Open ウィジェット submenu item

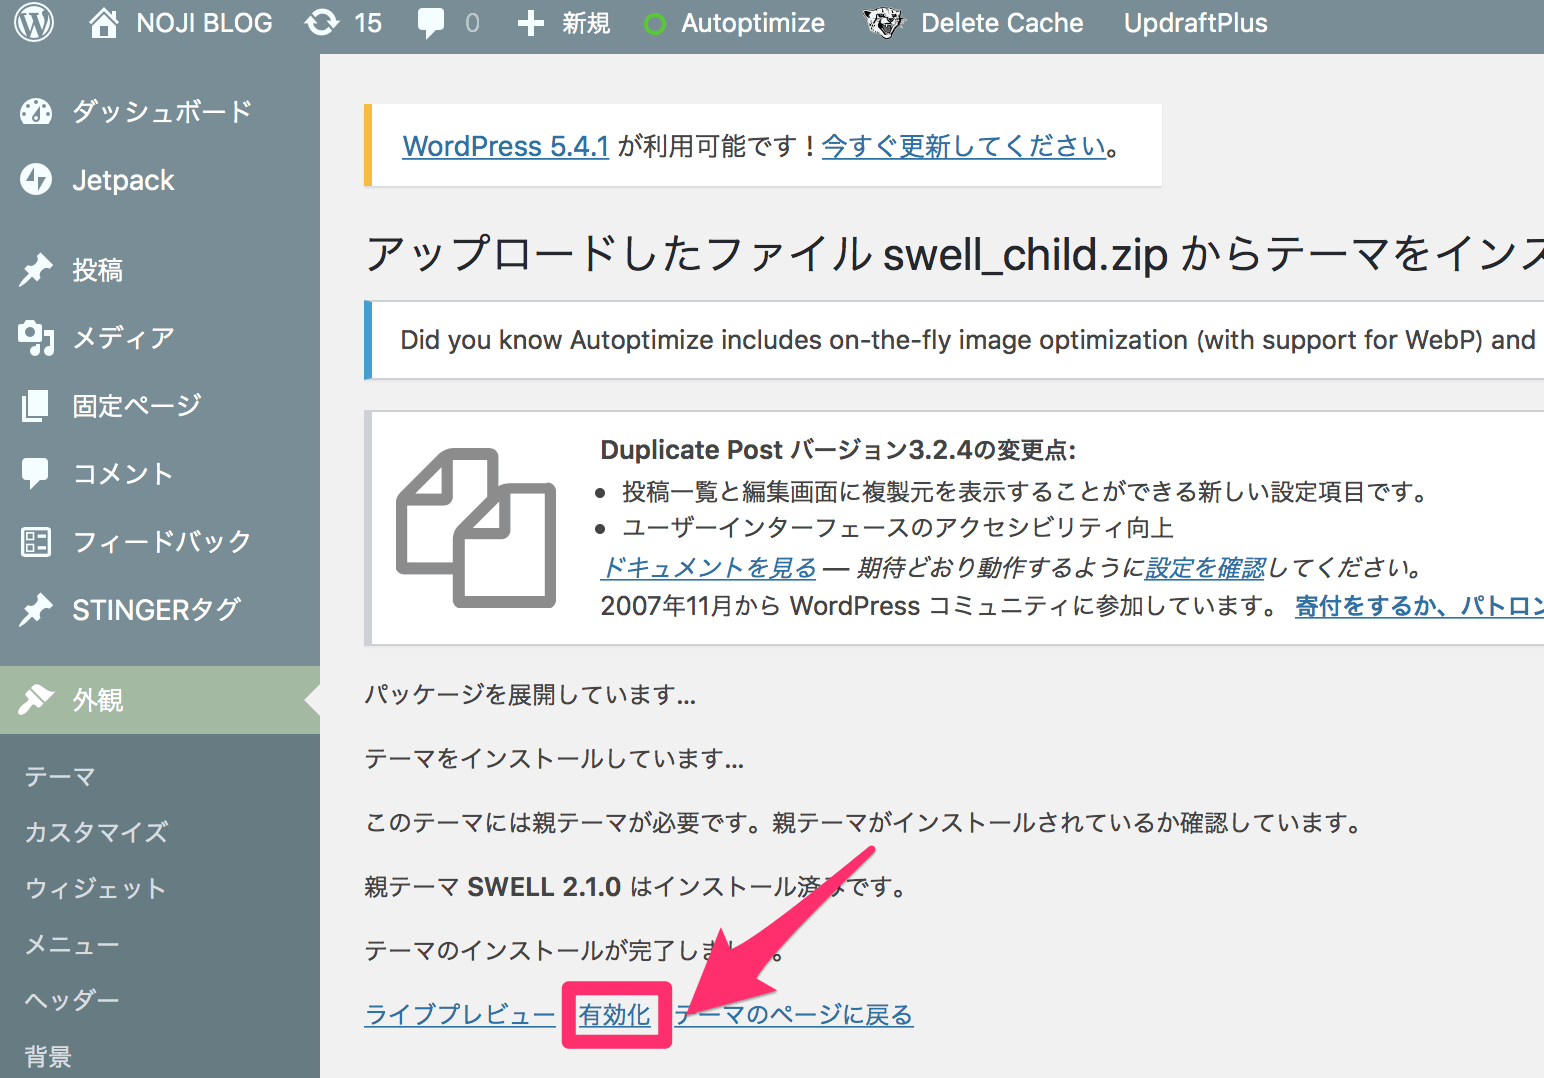95,888
